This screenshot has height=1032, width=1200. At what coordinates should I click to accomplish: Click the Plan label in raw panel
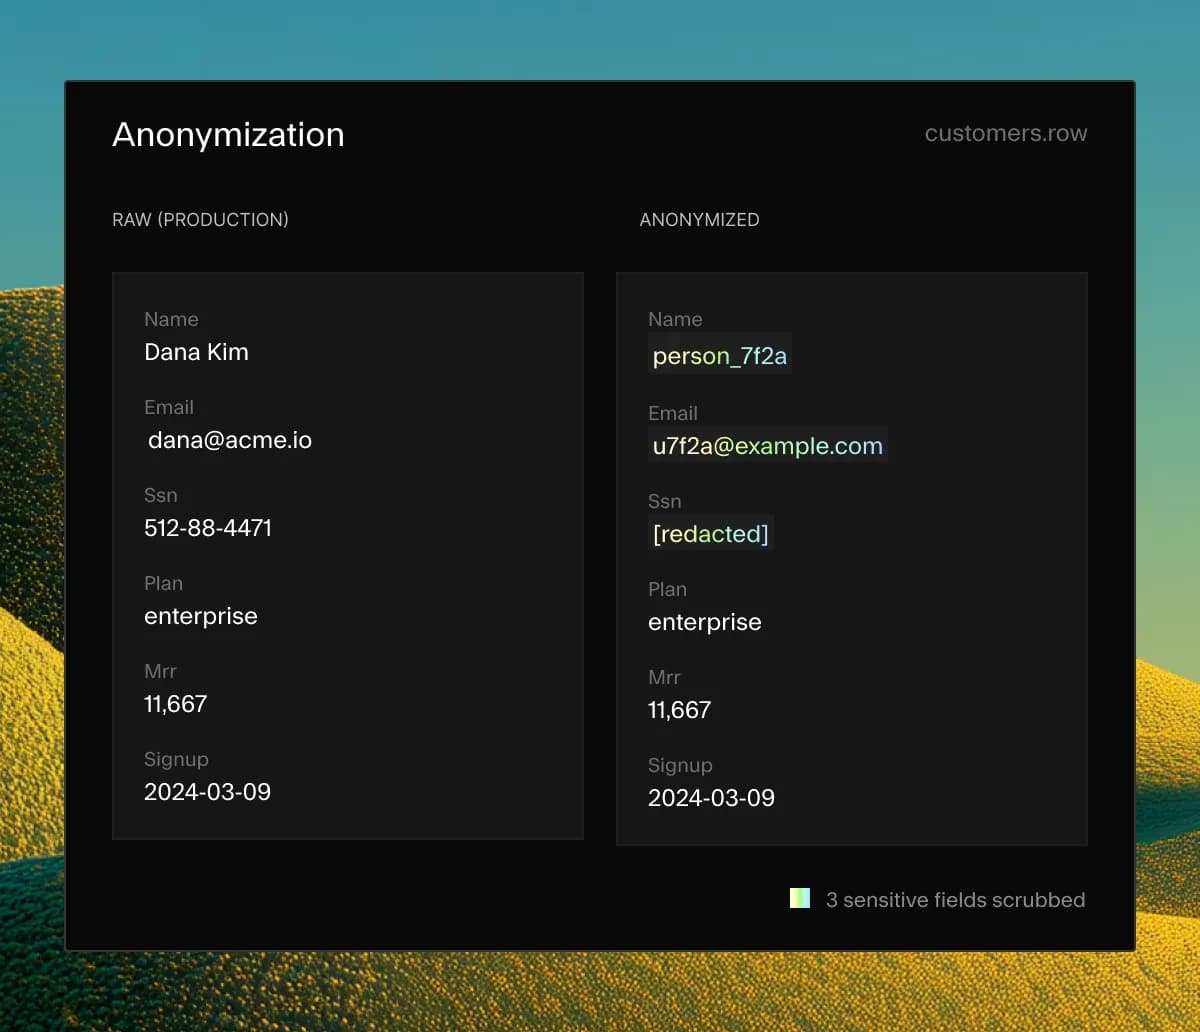(x=163, y=583)
